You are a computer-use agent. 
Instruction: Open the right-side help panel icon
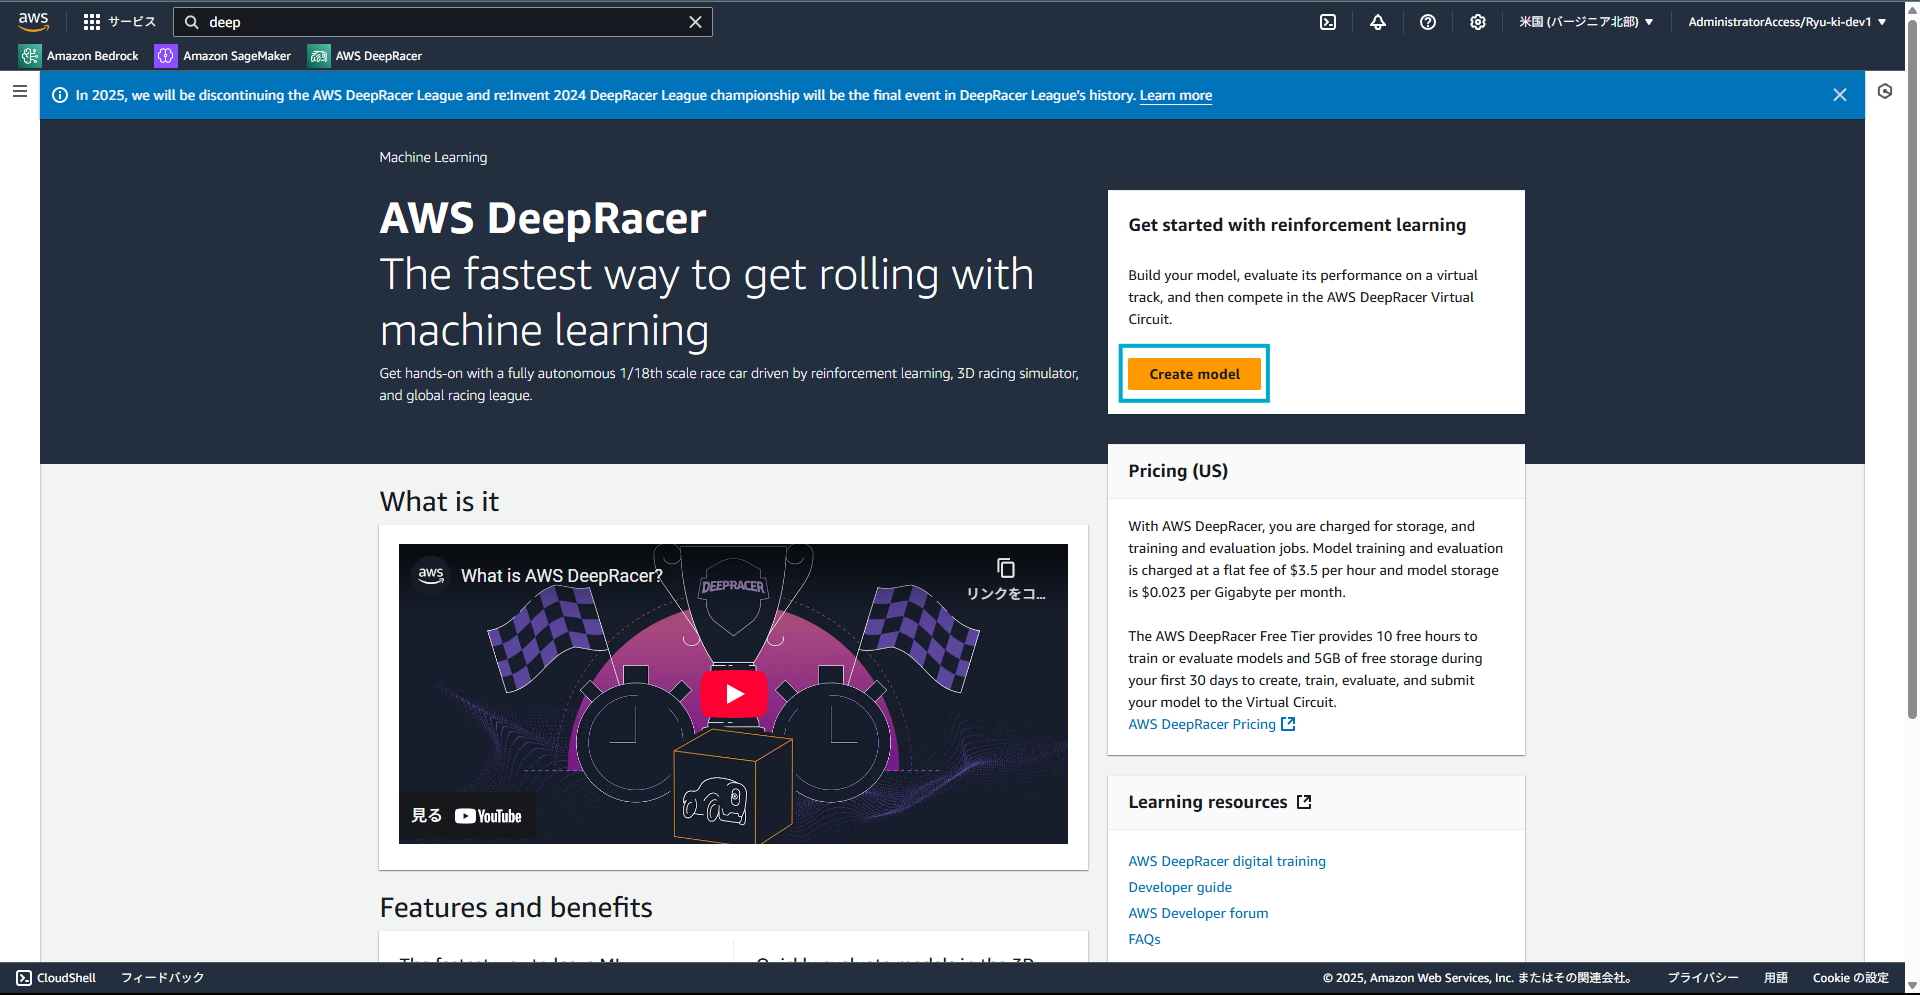1885,92
